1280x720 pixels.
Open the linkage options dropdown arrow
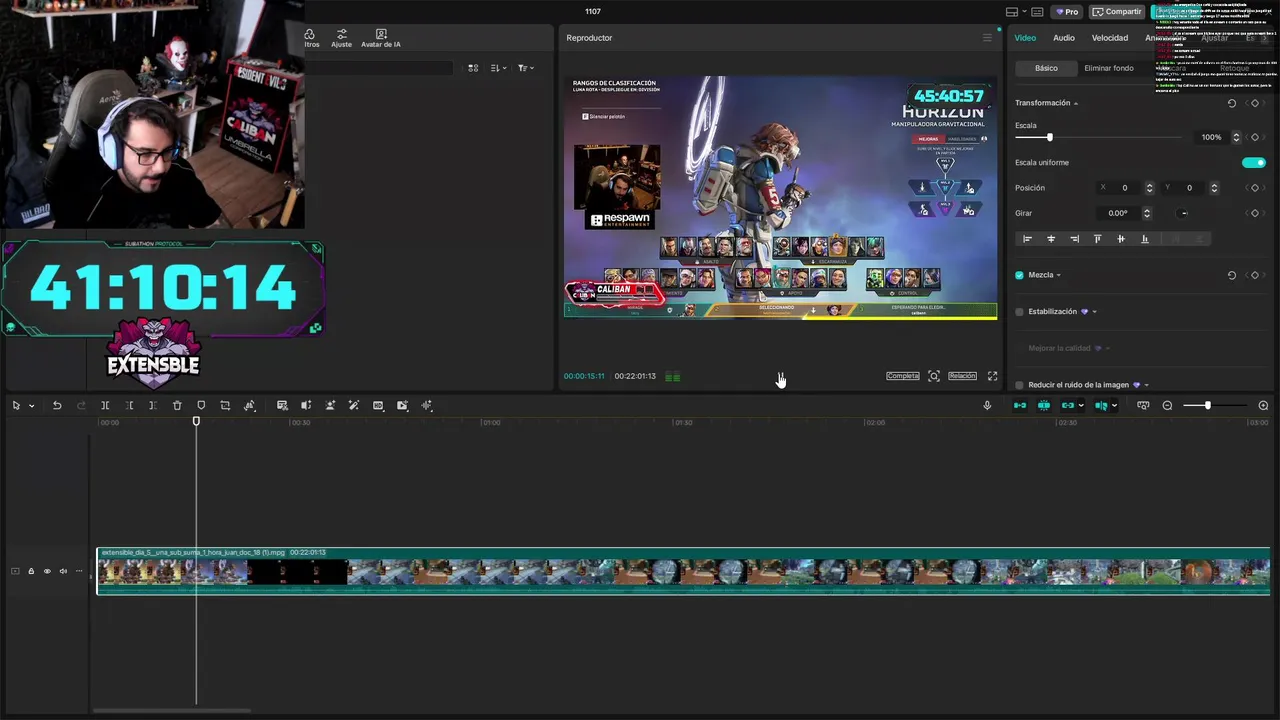coord(1082,406)
